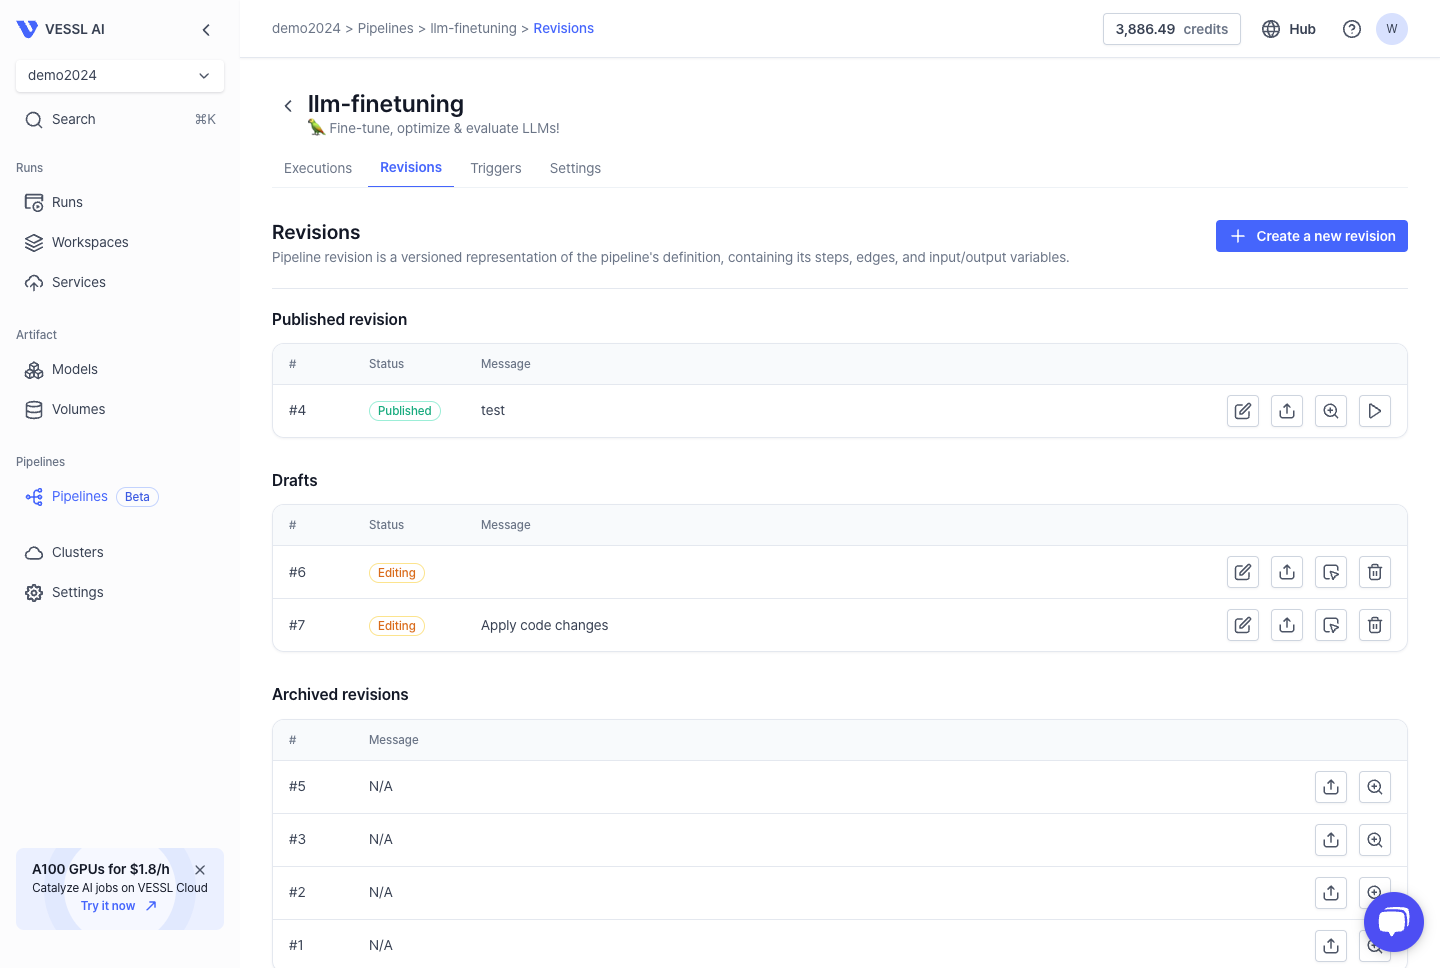
Task: Open Volumes under Artifact
Action: (x=120, y=409)
